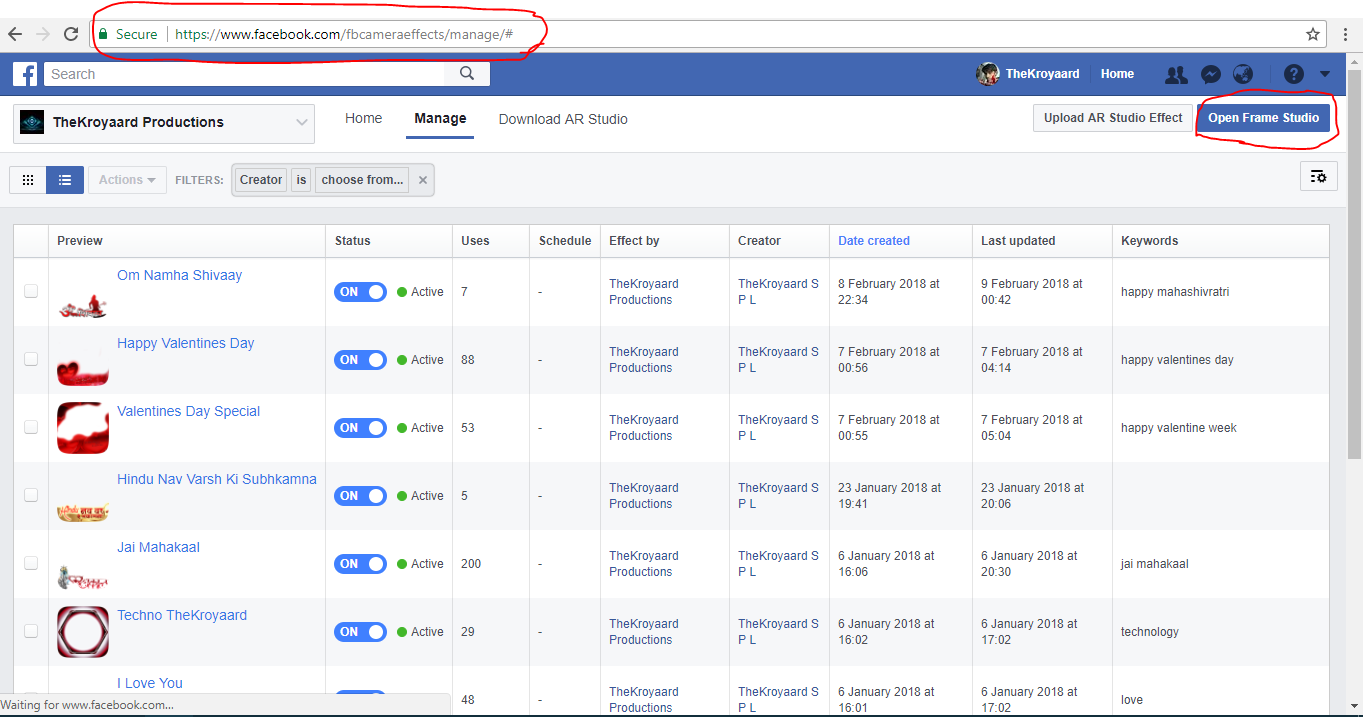Open the Creator filter field dropdown
The width and height of the screenshot is (1363, 717).
[261, 180]
